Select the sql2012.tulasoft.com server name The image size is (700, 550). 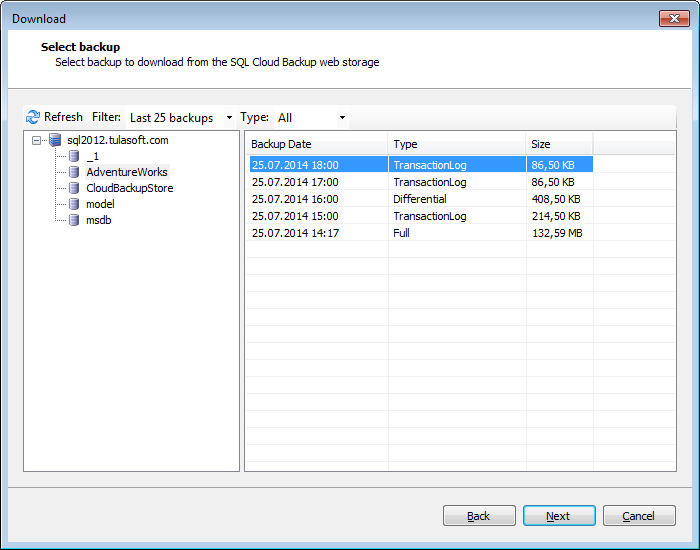pyautogui.click(x=117, y=140)
